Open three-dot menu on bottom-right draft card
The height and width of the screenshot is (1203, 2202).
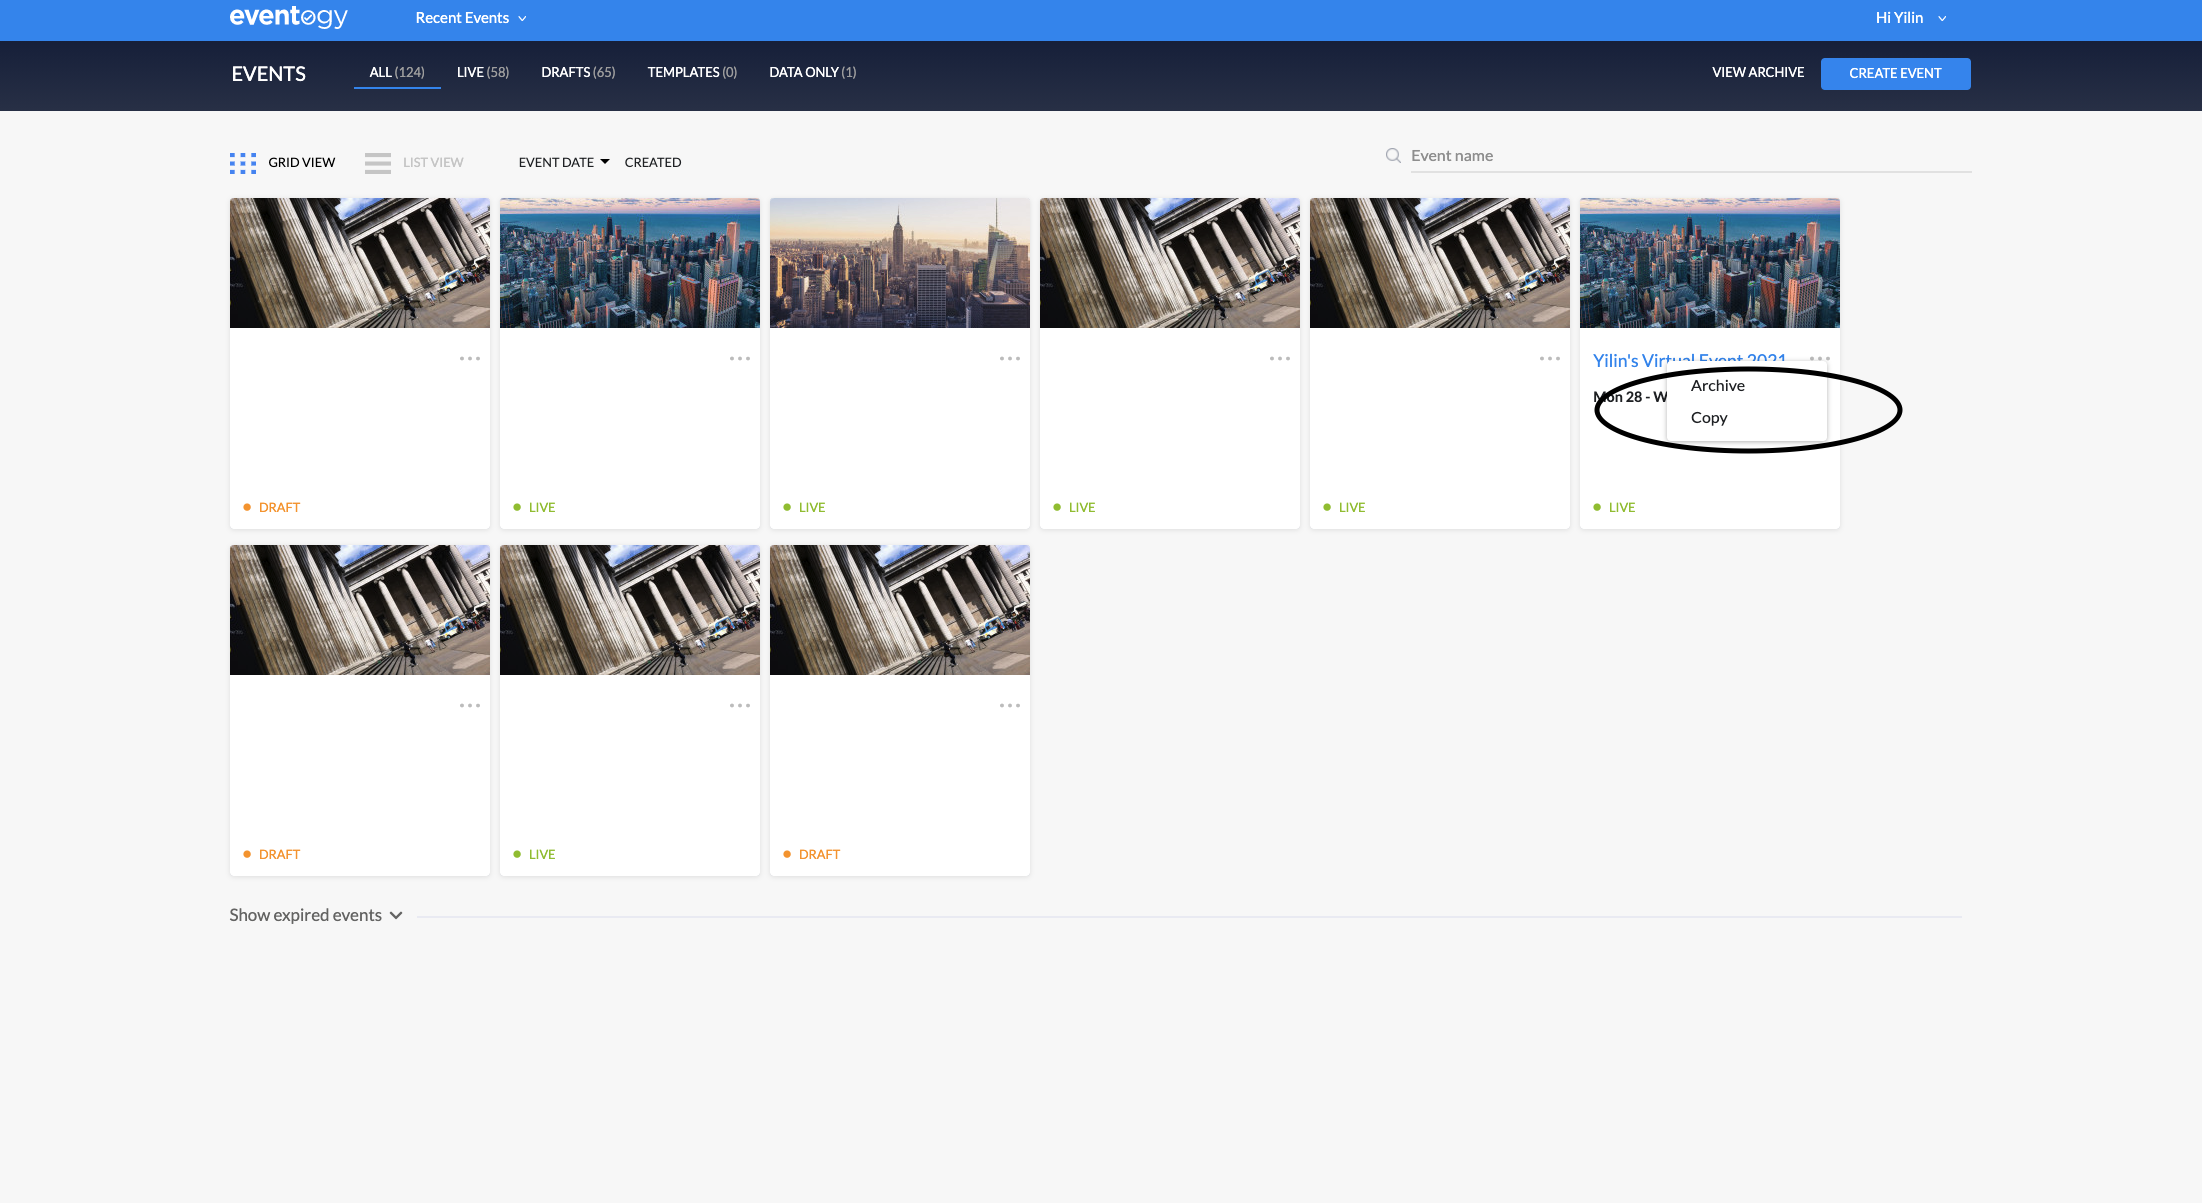pyautogui.click(x=1010, y=706)
